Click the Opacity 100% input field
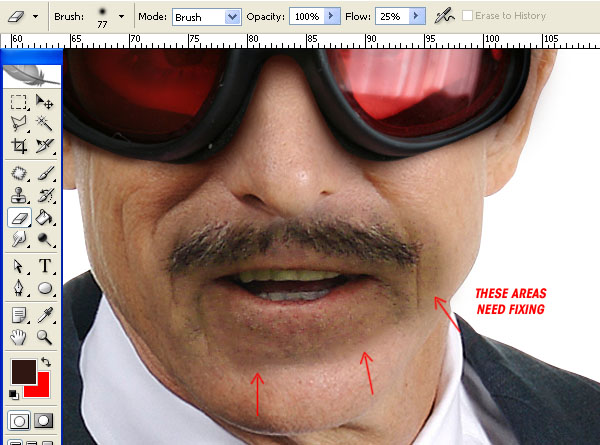This screenshot has height=445, width=600. (x=307, y=16)
